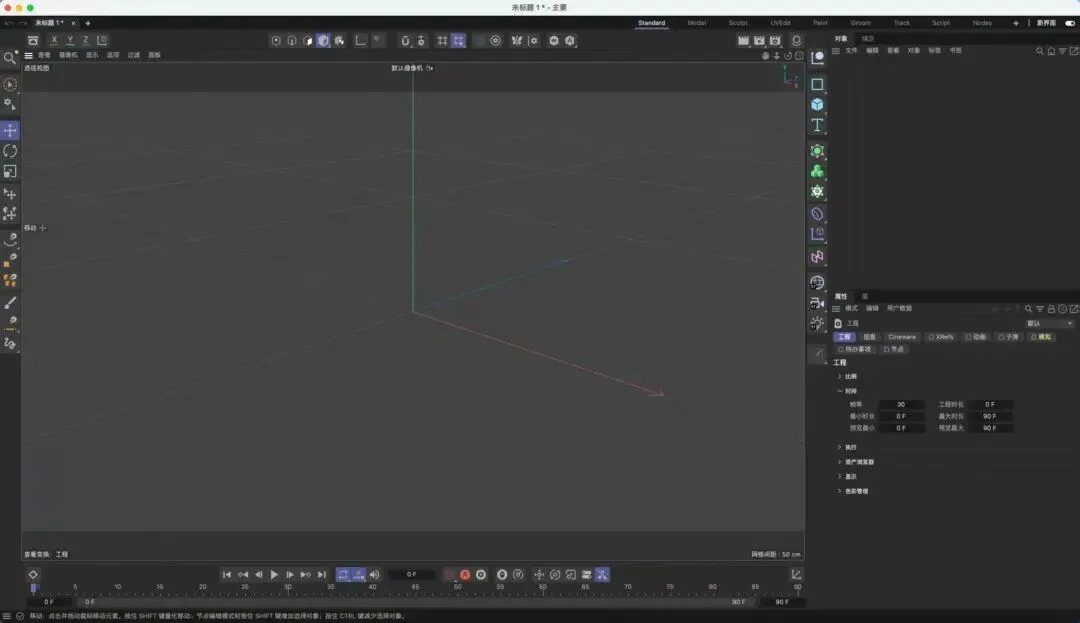Screen dimensions: 1080x623
Task: Play the animation forward
Action: click(x=274, y=575)
